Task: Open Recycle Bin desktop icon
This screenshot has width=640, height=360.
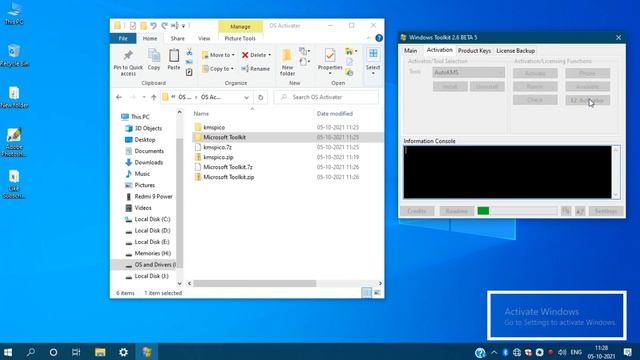Action: pos(14,55)
